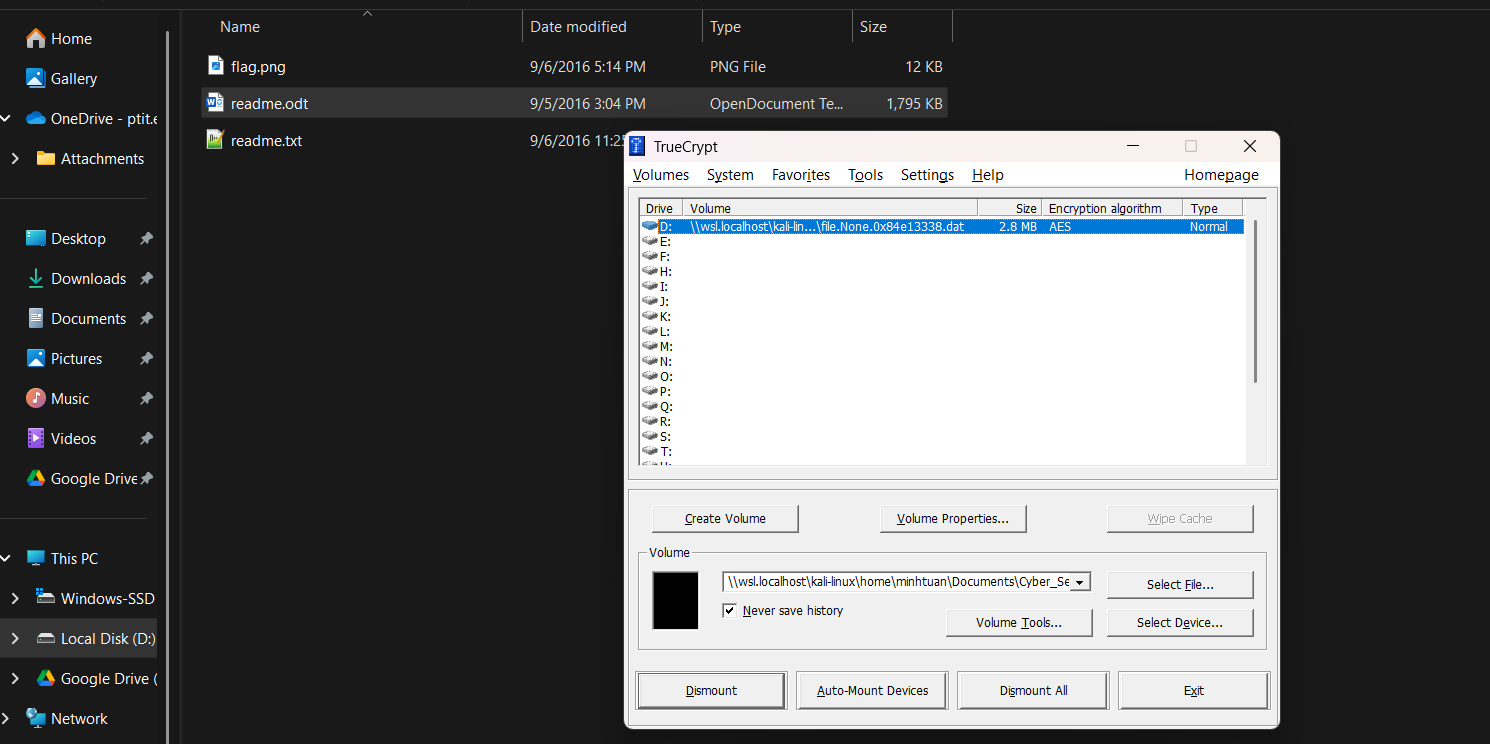Unpin Desktop using its pin icon
This screenshot has height=744, width=1490.
pos(146,238)
